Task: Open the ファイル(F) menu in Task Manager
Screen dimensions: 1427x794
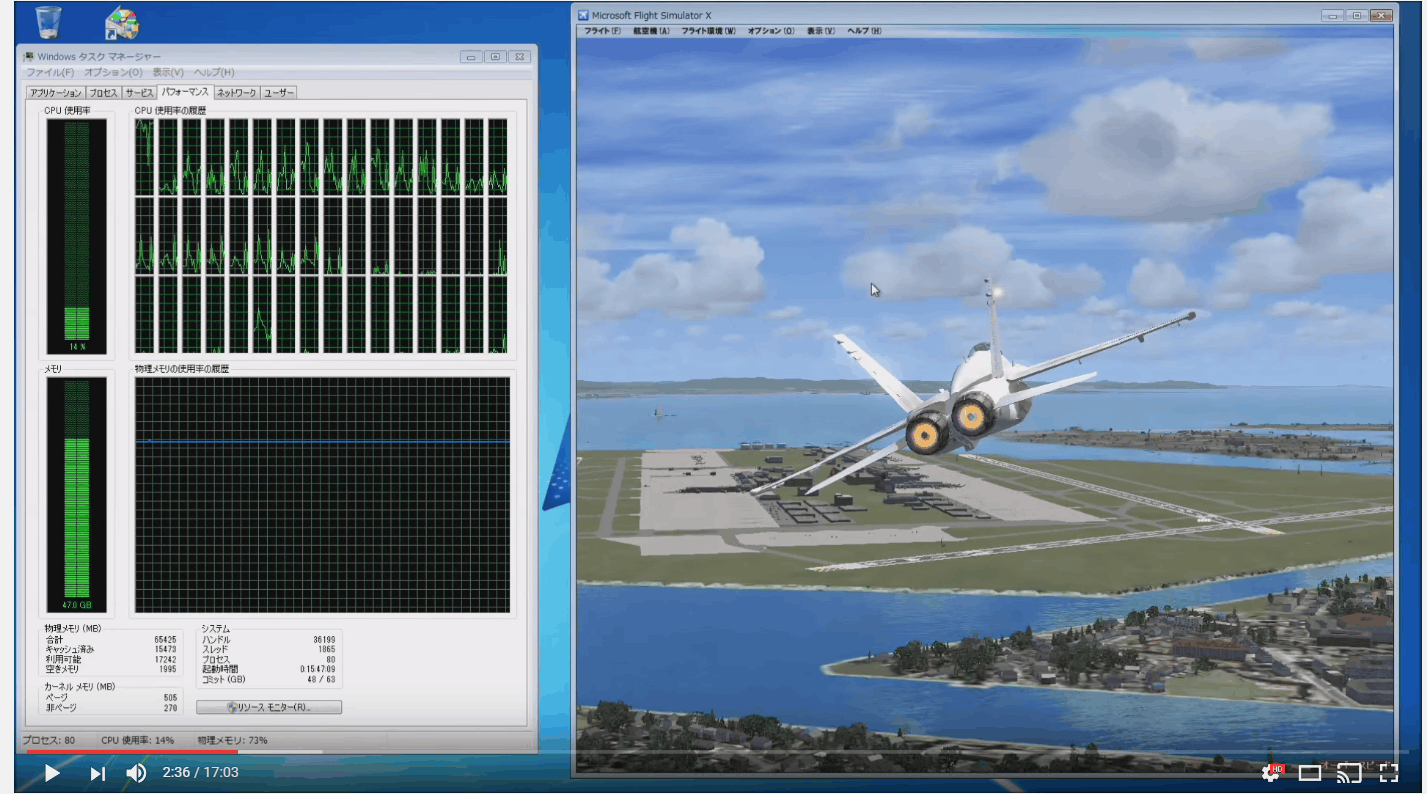Action: tap(50, 73)
